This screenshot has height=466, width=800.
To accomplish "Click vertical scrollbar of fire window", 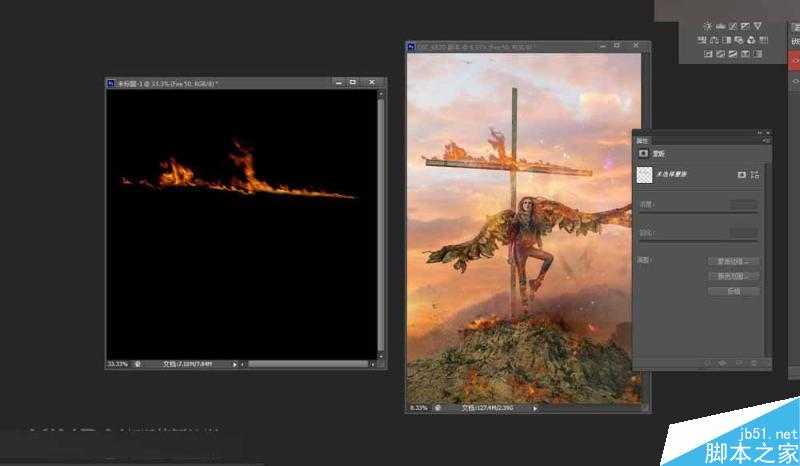I will [x=381, y=224].
